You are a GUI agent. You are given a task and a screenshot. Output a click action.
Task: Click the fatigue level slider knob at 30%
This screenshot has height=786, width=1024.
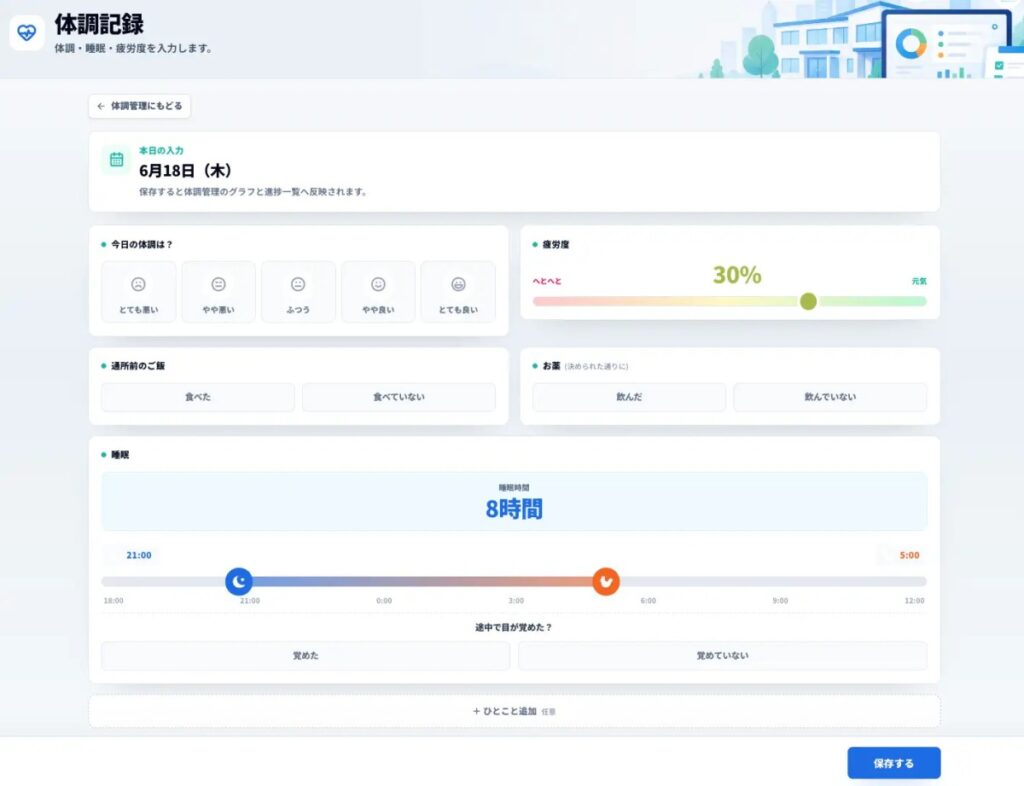[x=808, y=301]
